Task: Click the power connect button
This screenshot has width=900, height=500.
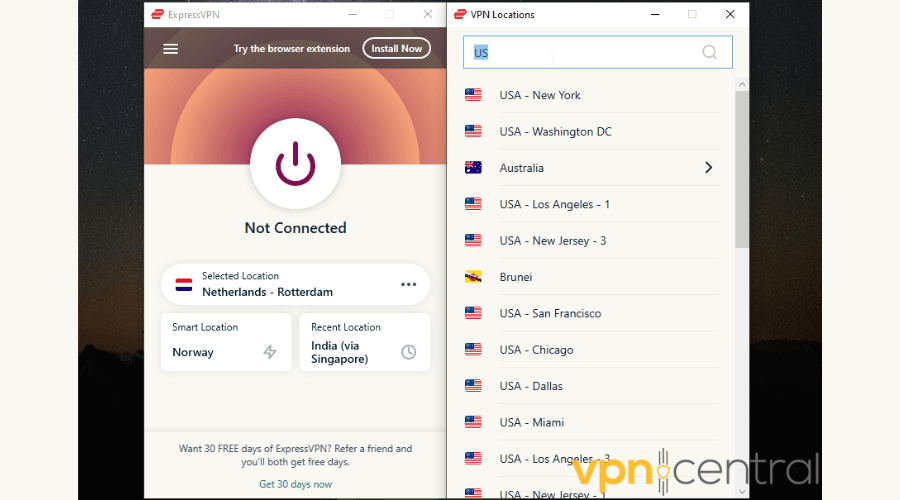Action: click(296, 164)
